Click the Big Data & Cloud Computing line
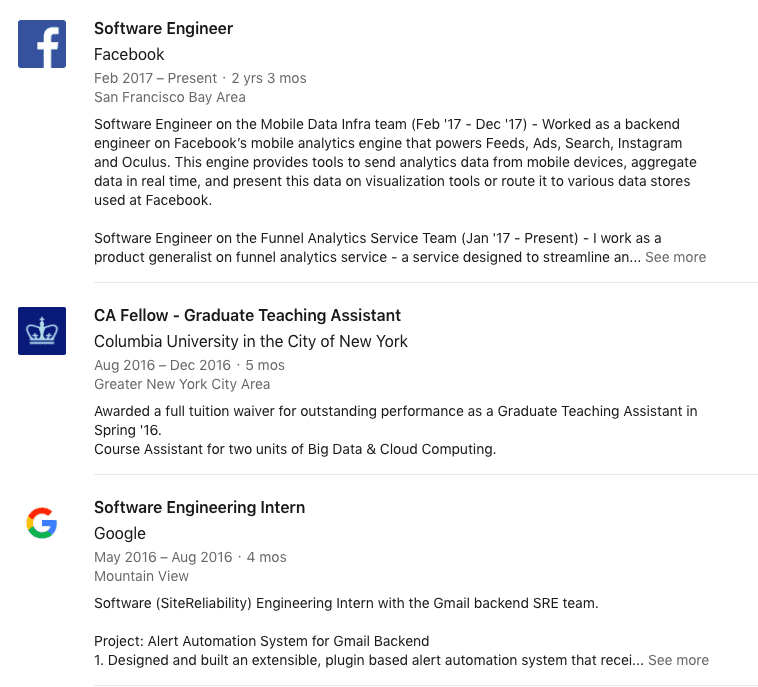The width and height of the screenshot is (758, 687). point(295,450)
